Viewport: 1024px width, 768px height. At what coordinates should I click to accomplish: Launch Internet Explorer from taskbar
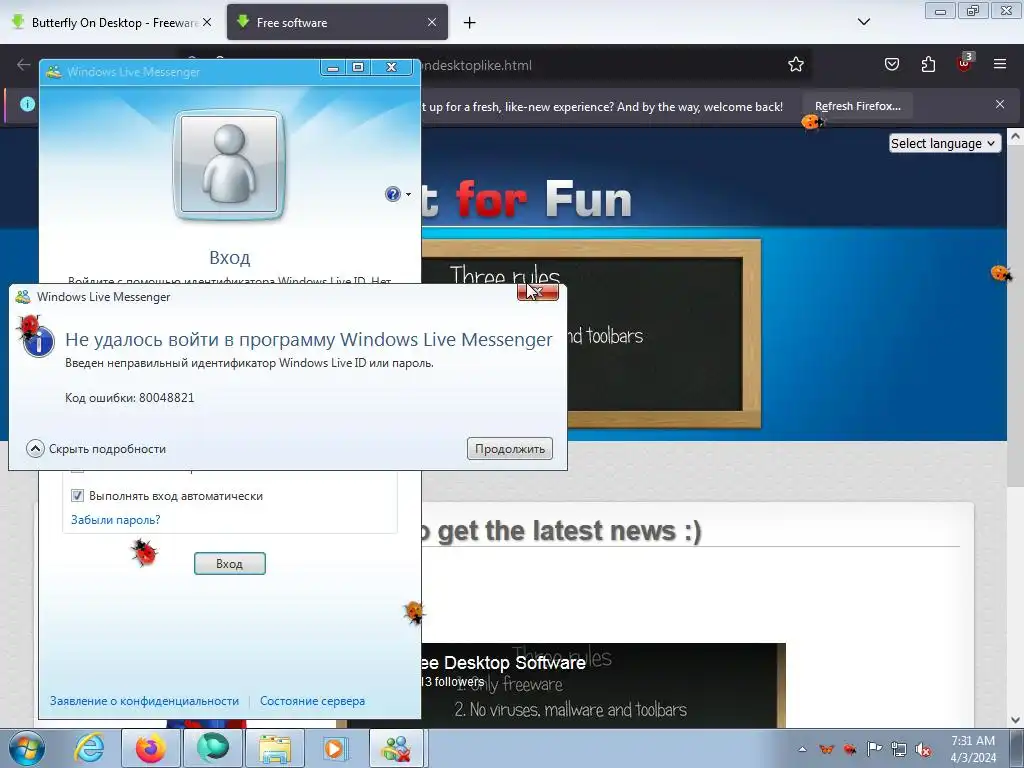[x=89, y=748]
